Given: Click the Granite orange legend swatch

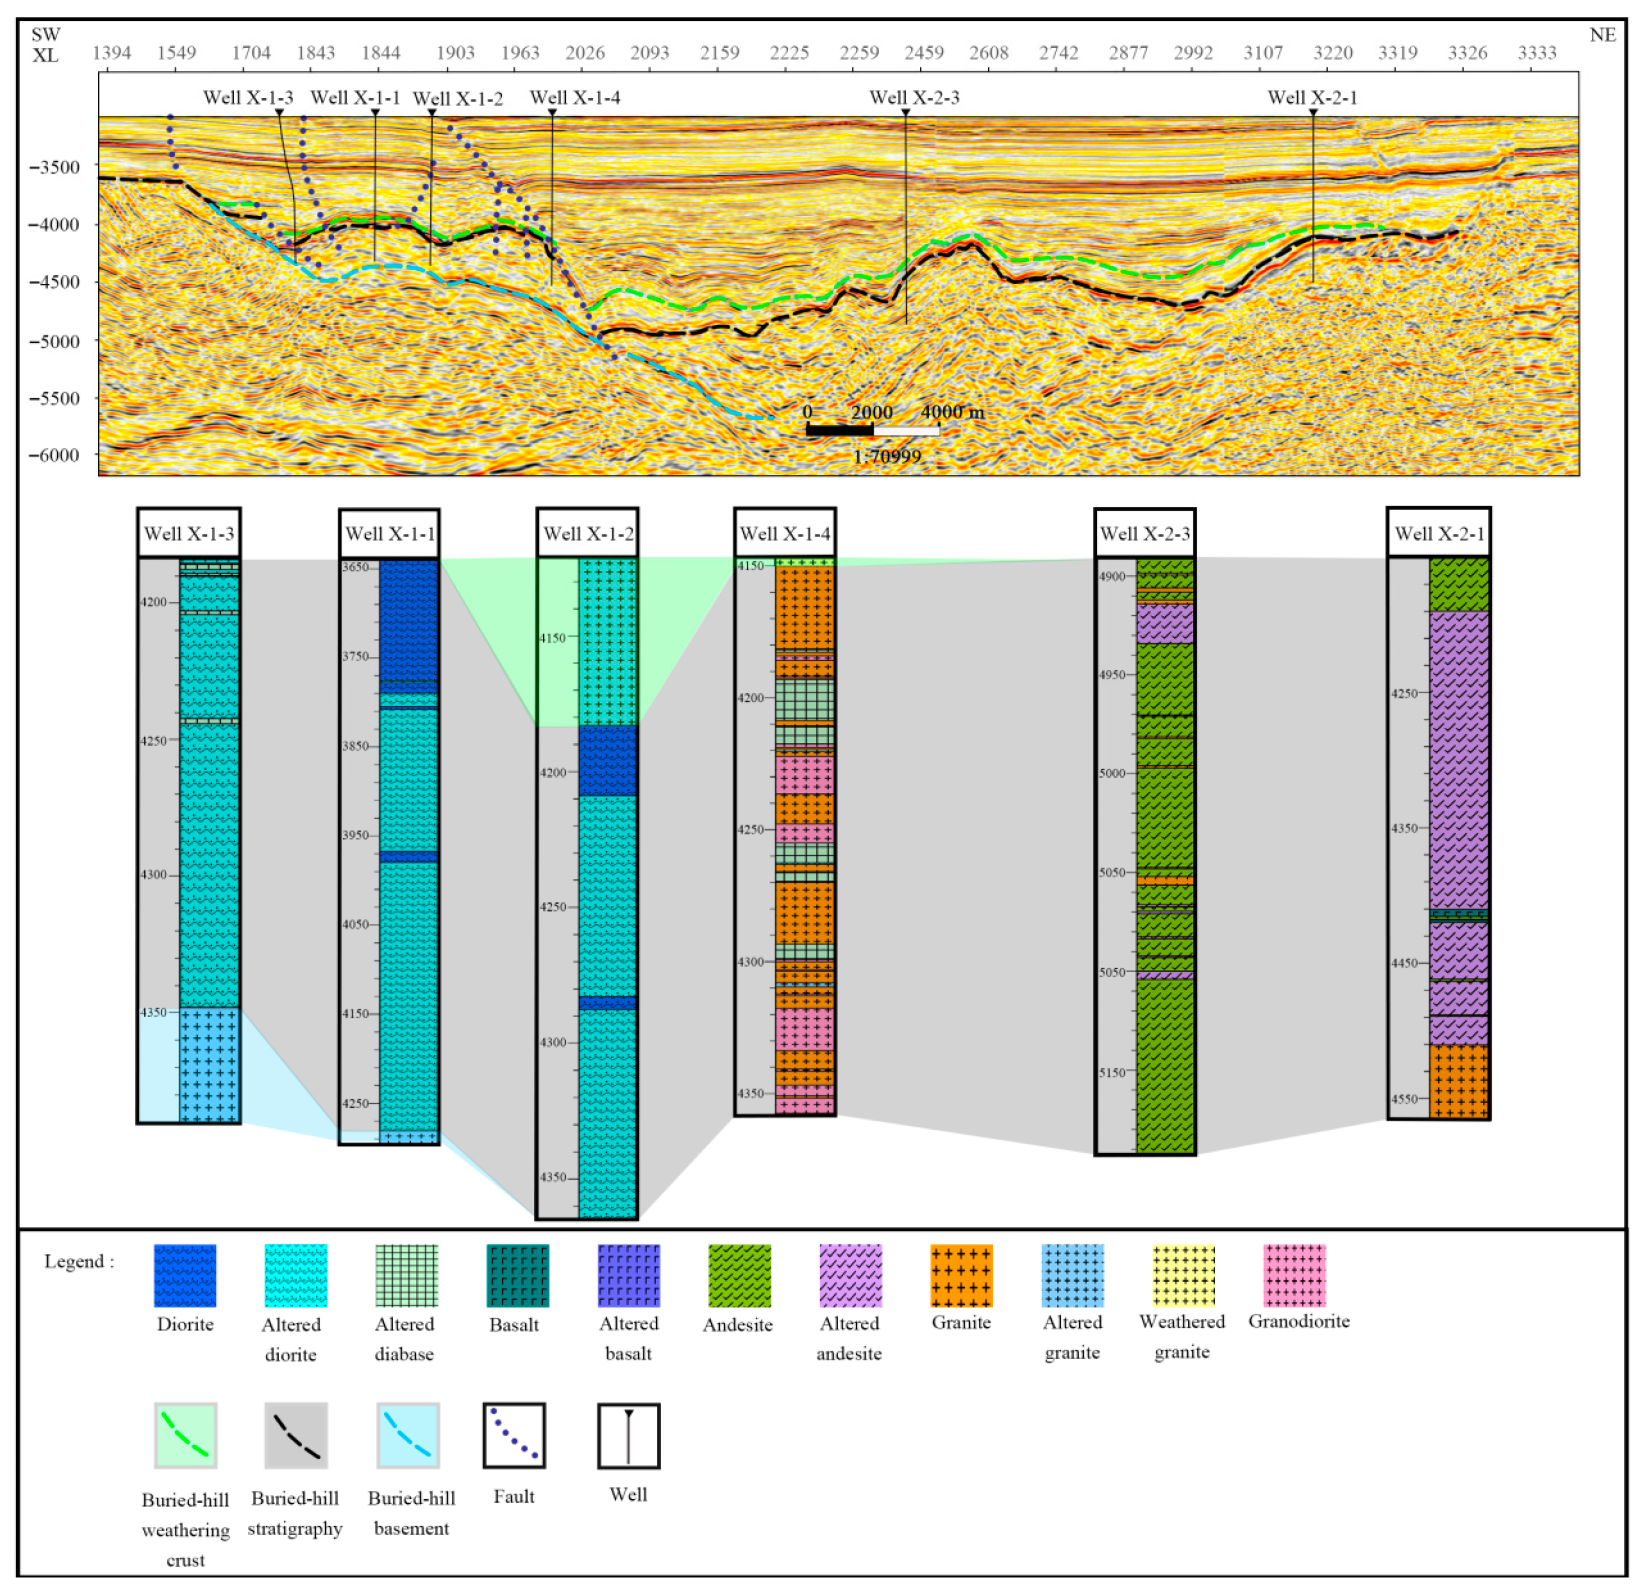Looking at the screenshot, I should coord(961,1275).
